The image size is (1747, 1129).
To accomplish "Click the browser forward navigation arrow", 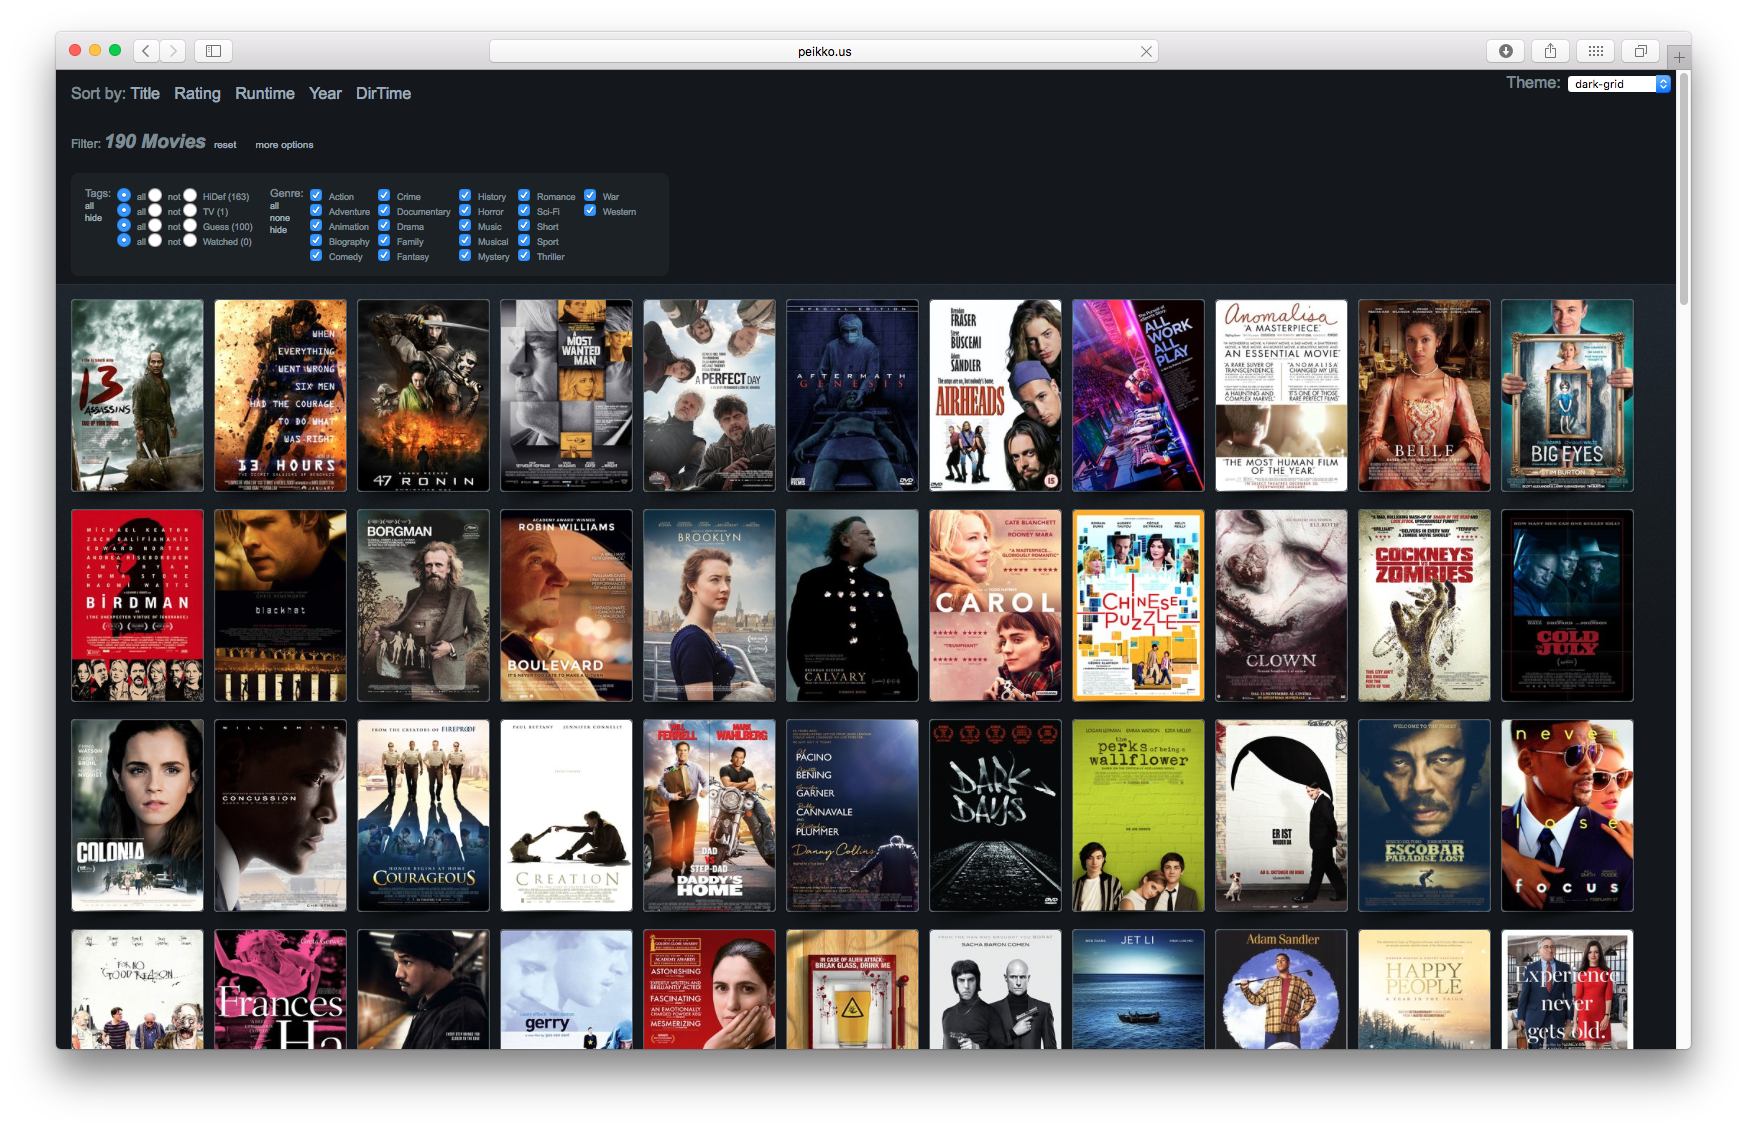I will [x=173, y=50].
